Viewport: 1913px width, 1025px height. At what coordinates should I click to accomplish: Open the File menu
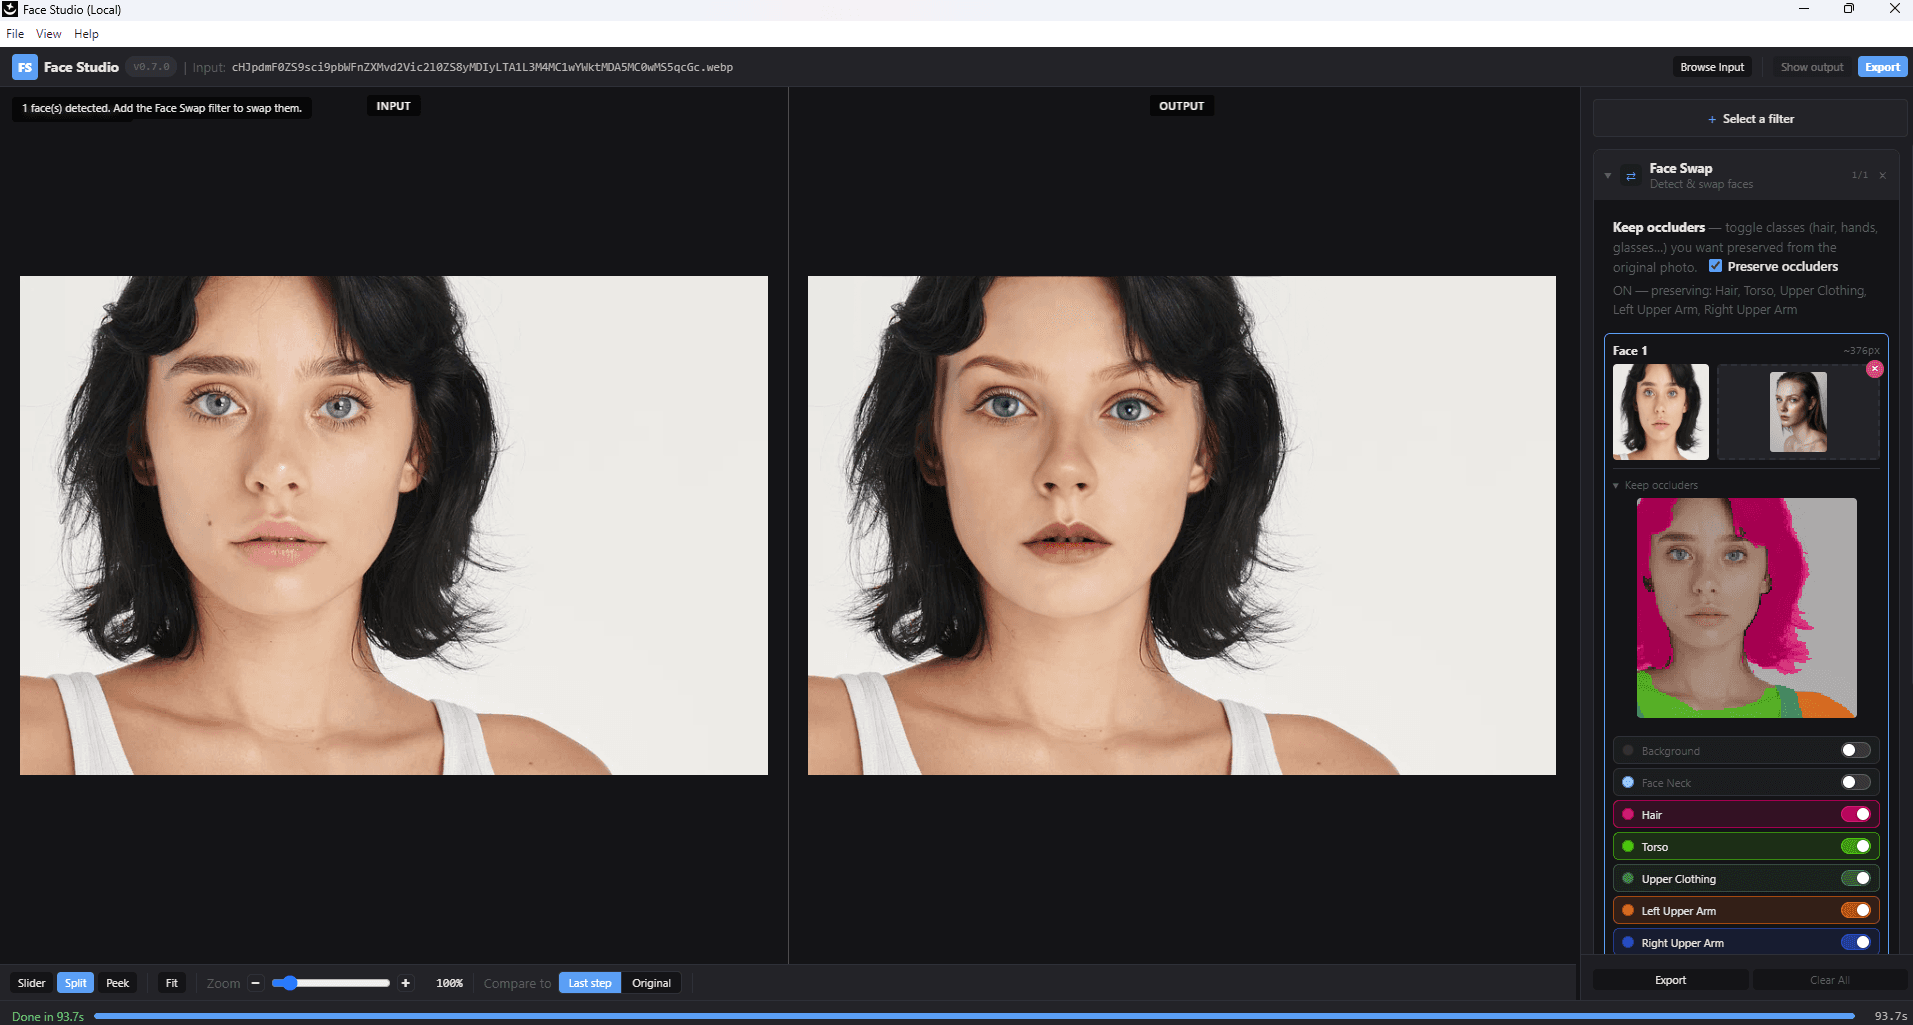coord(15,34)
